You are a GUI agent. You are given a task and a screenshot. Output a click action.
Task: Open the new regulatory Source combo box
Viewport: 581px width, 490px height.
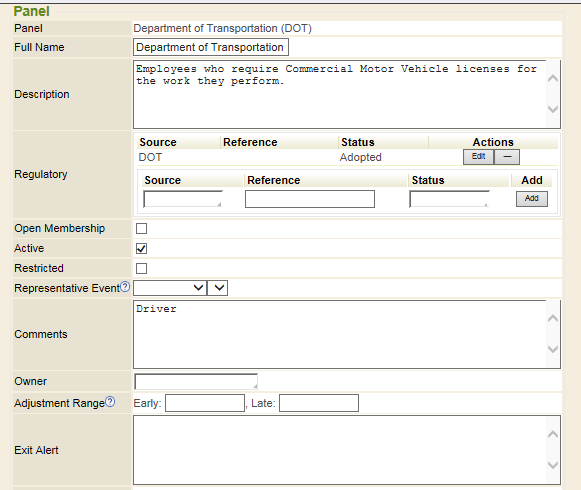[183, 199]
